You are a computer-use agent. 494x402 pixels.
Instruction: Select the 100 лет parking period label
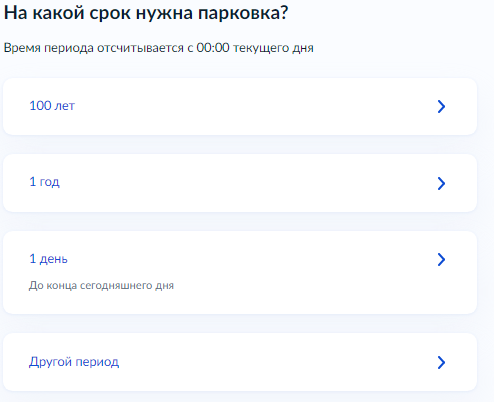pyautogui.click(x=52, y=106)
